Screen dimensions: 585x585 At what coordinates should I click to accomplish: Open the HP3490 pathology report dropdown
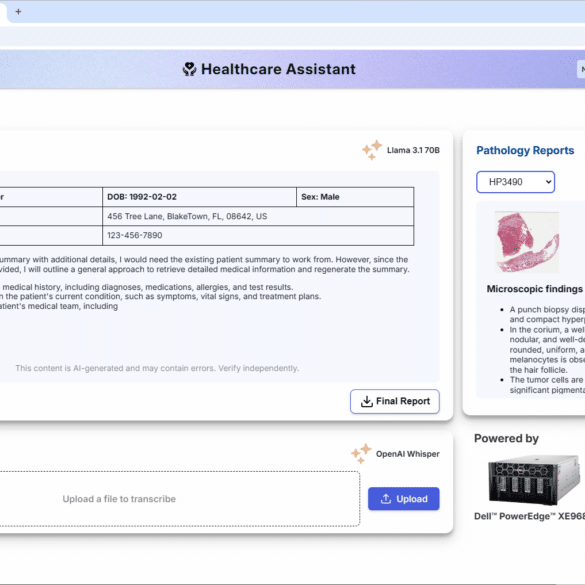click(515, 182)
